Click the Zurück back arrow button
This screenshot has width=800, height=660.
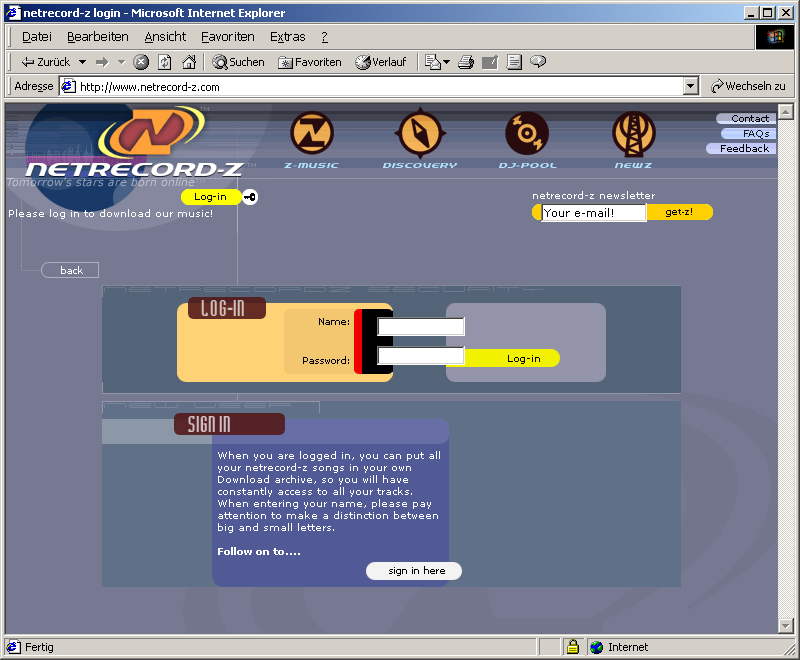[45, 62]
